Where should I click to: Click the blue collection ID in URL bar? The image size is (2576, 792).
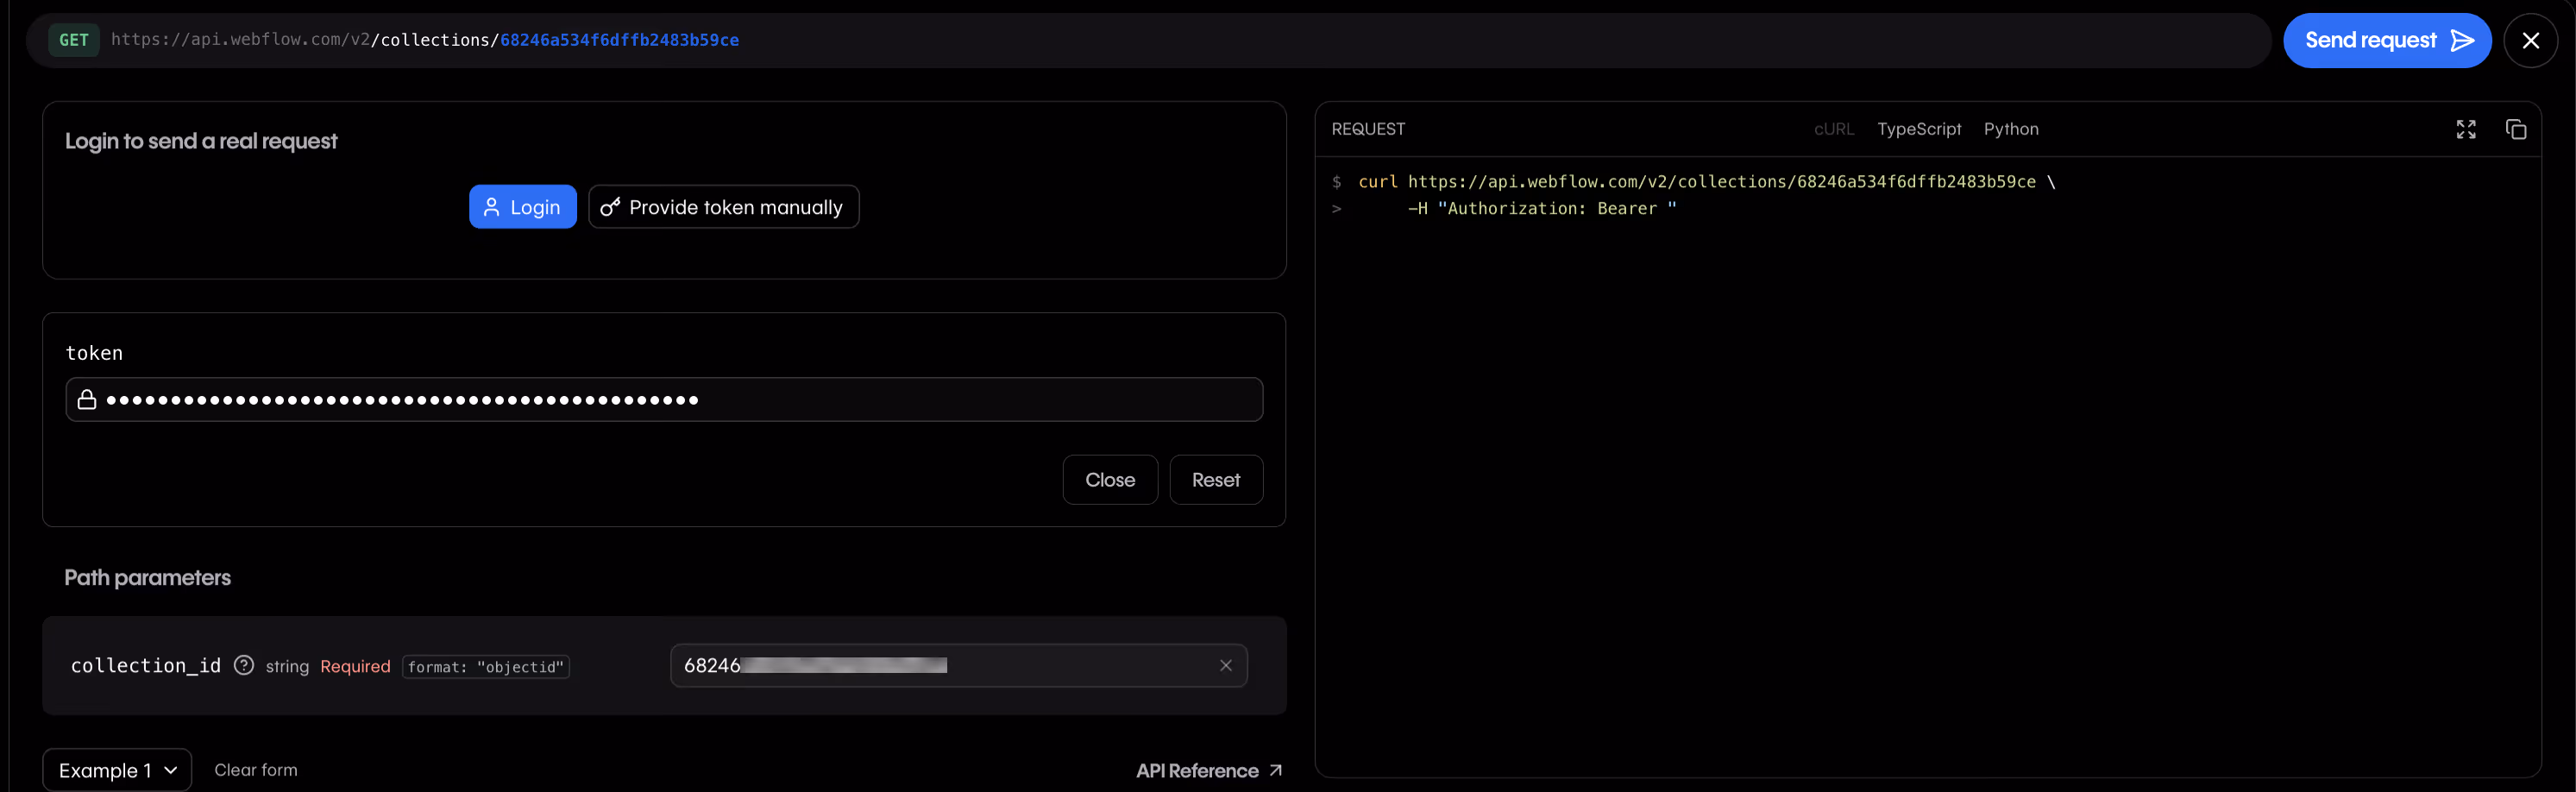619,40
